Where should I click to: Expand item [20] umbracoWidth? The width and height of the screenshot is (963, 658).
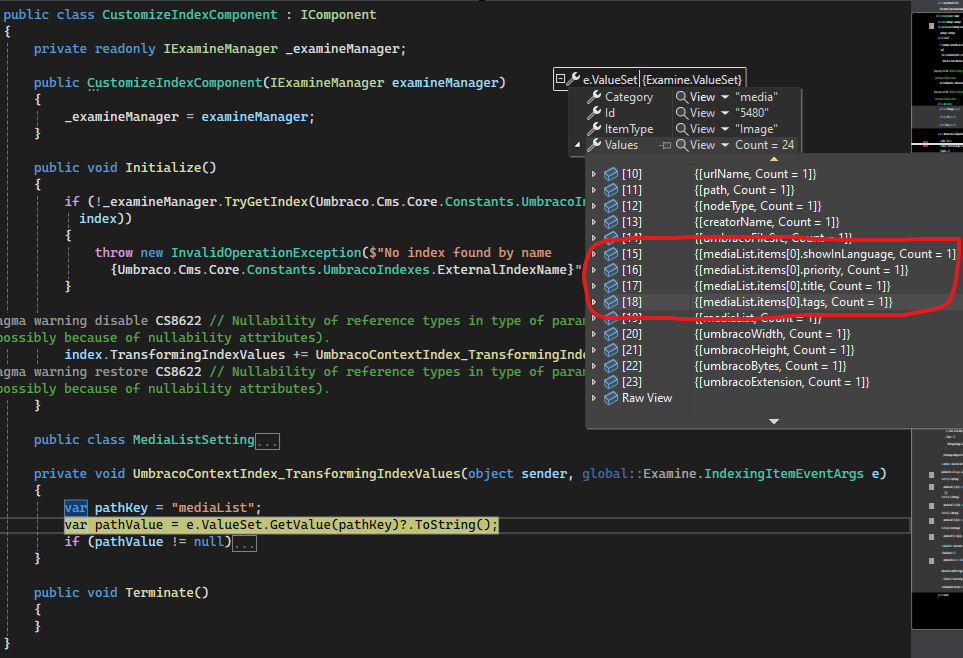tap(594, 334)
